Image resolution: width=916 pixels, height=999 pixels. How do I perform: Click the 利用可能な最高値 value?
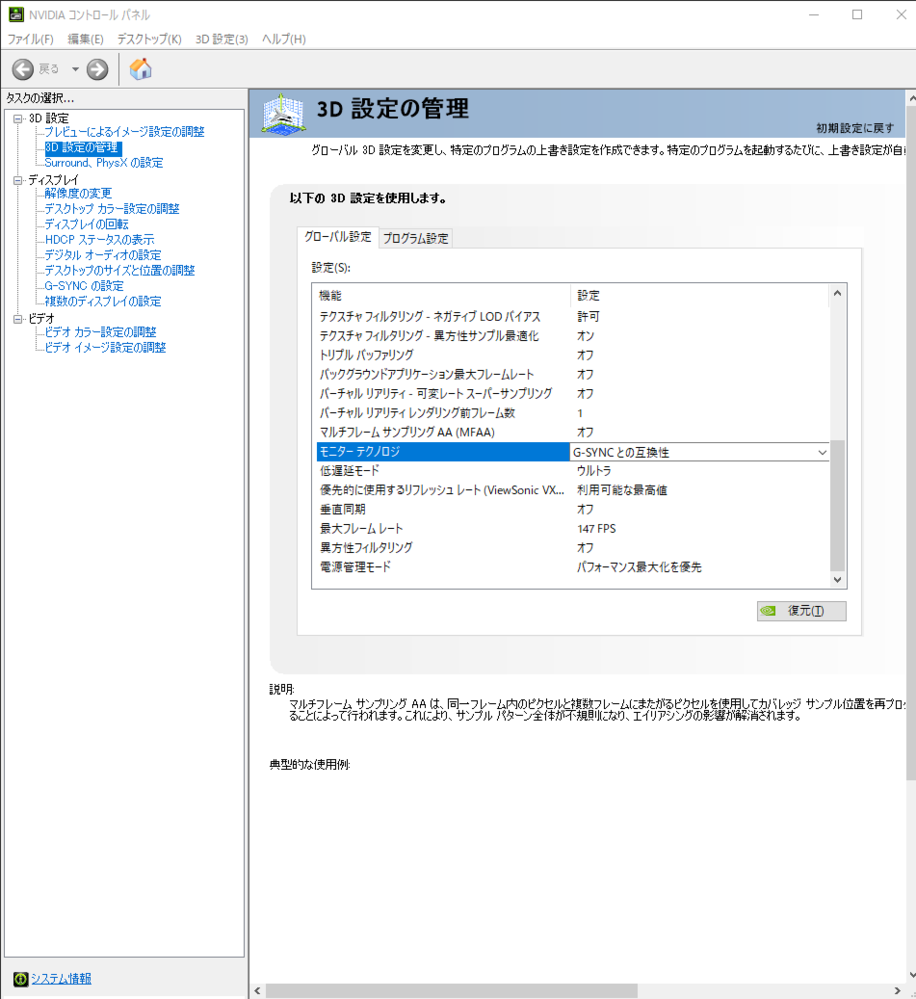pyautogui.click(x=622, y=490)
